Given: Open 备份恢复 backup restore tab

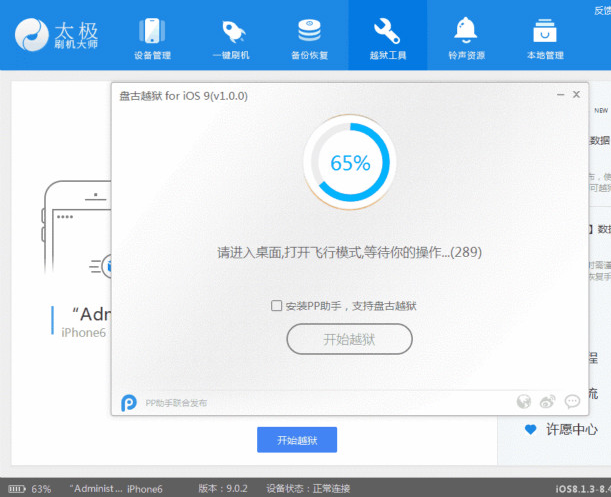Looking at the screenshot, I should click(x=309, y=39).
